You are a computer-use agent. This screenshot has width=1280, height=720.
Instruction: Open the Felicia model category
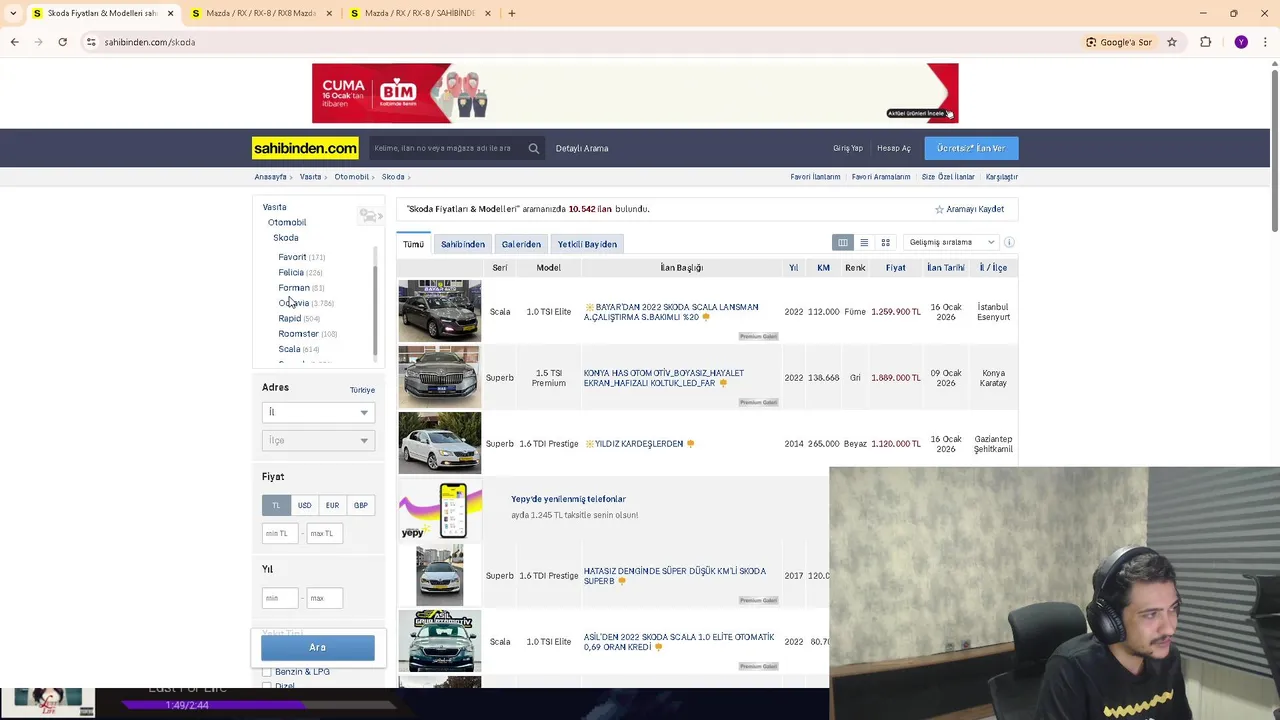point(291,272)
